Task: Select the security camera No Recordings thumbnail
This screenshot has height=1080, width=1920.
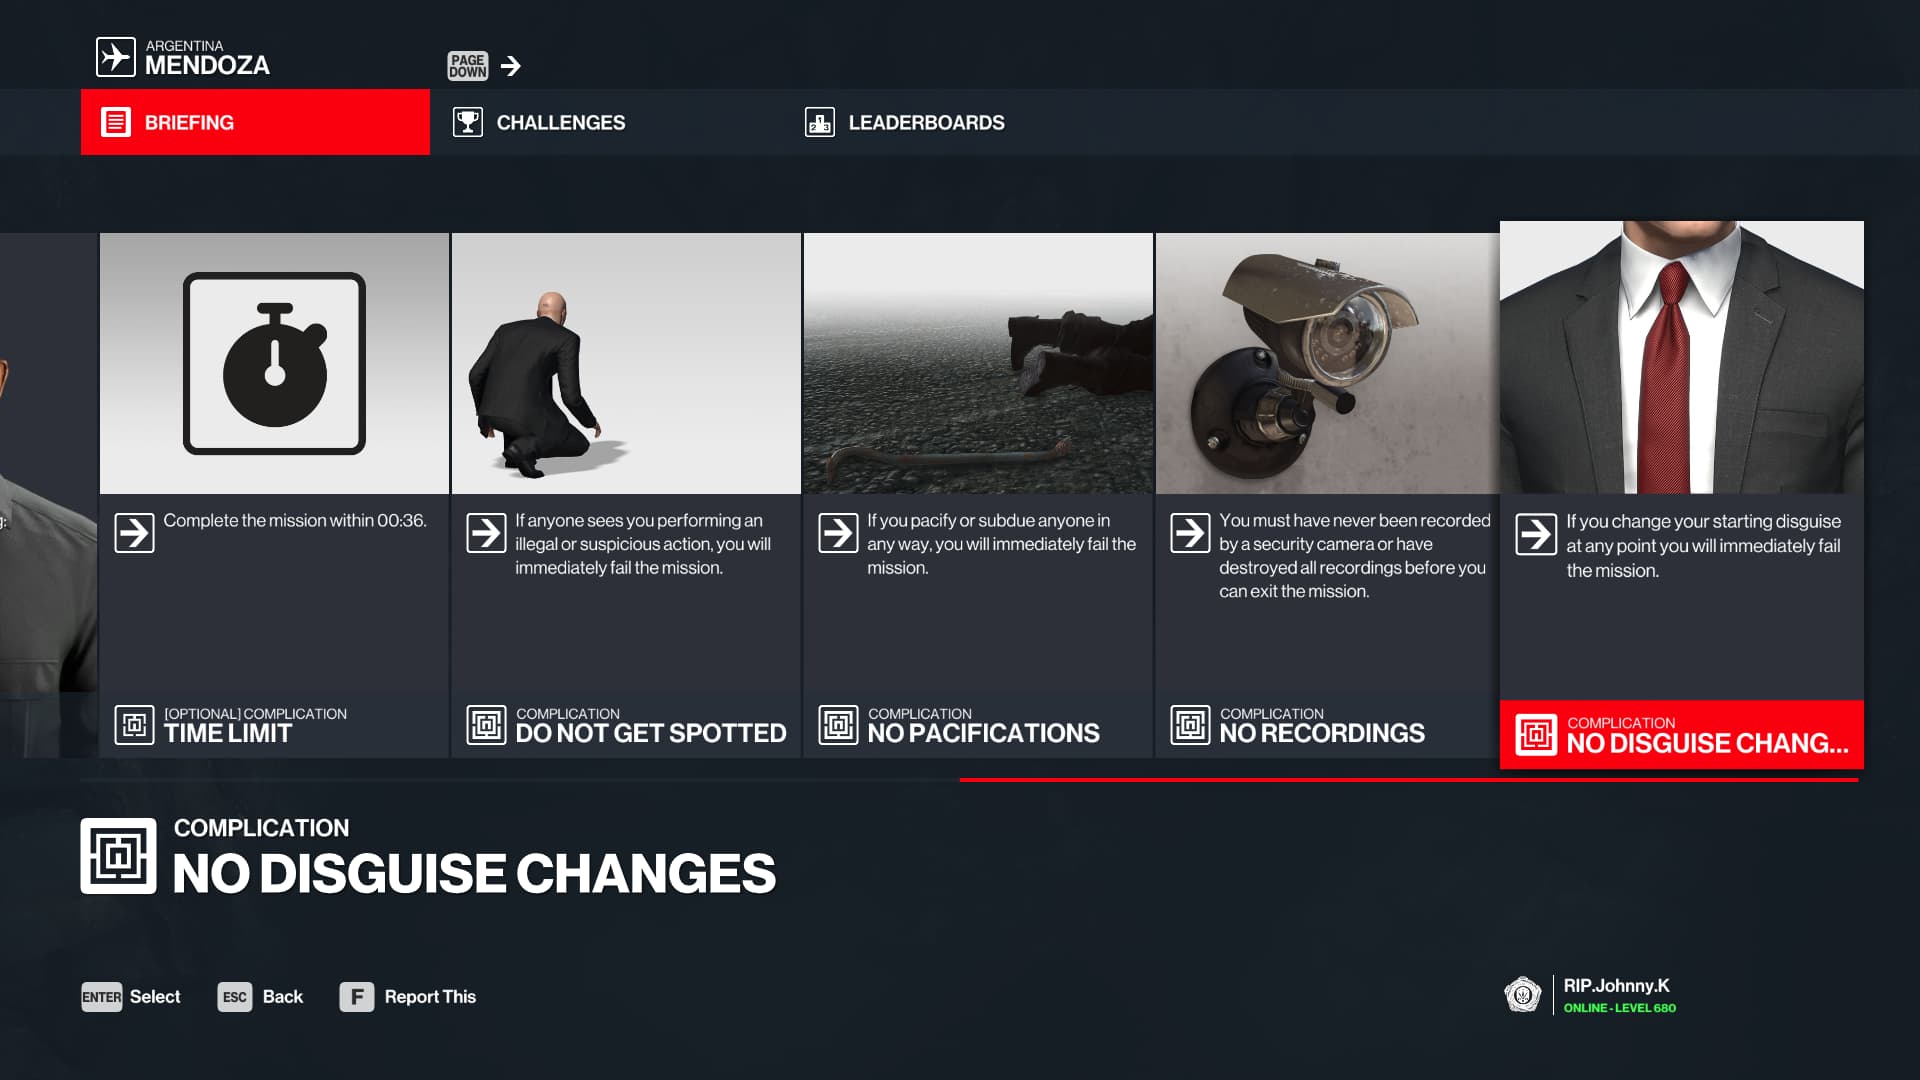Action: pos(1328,363)
